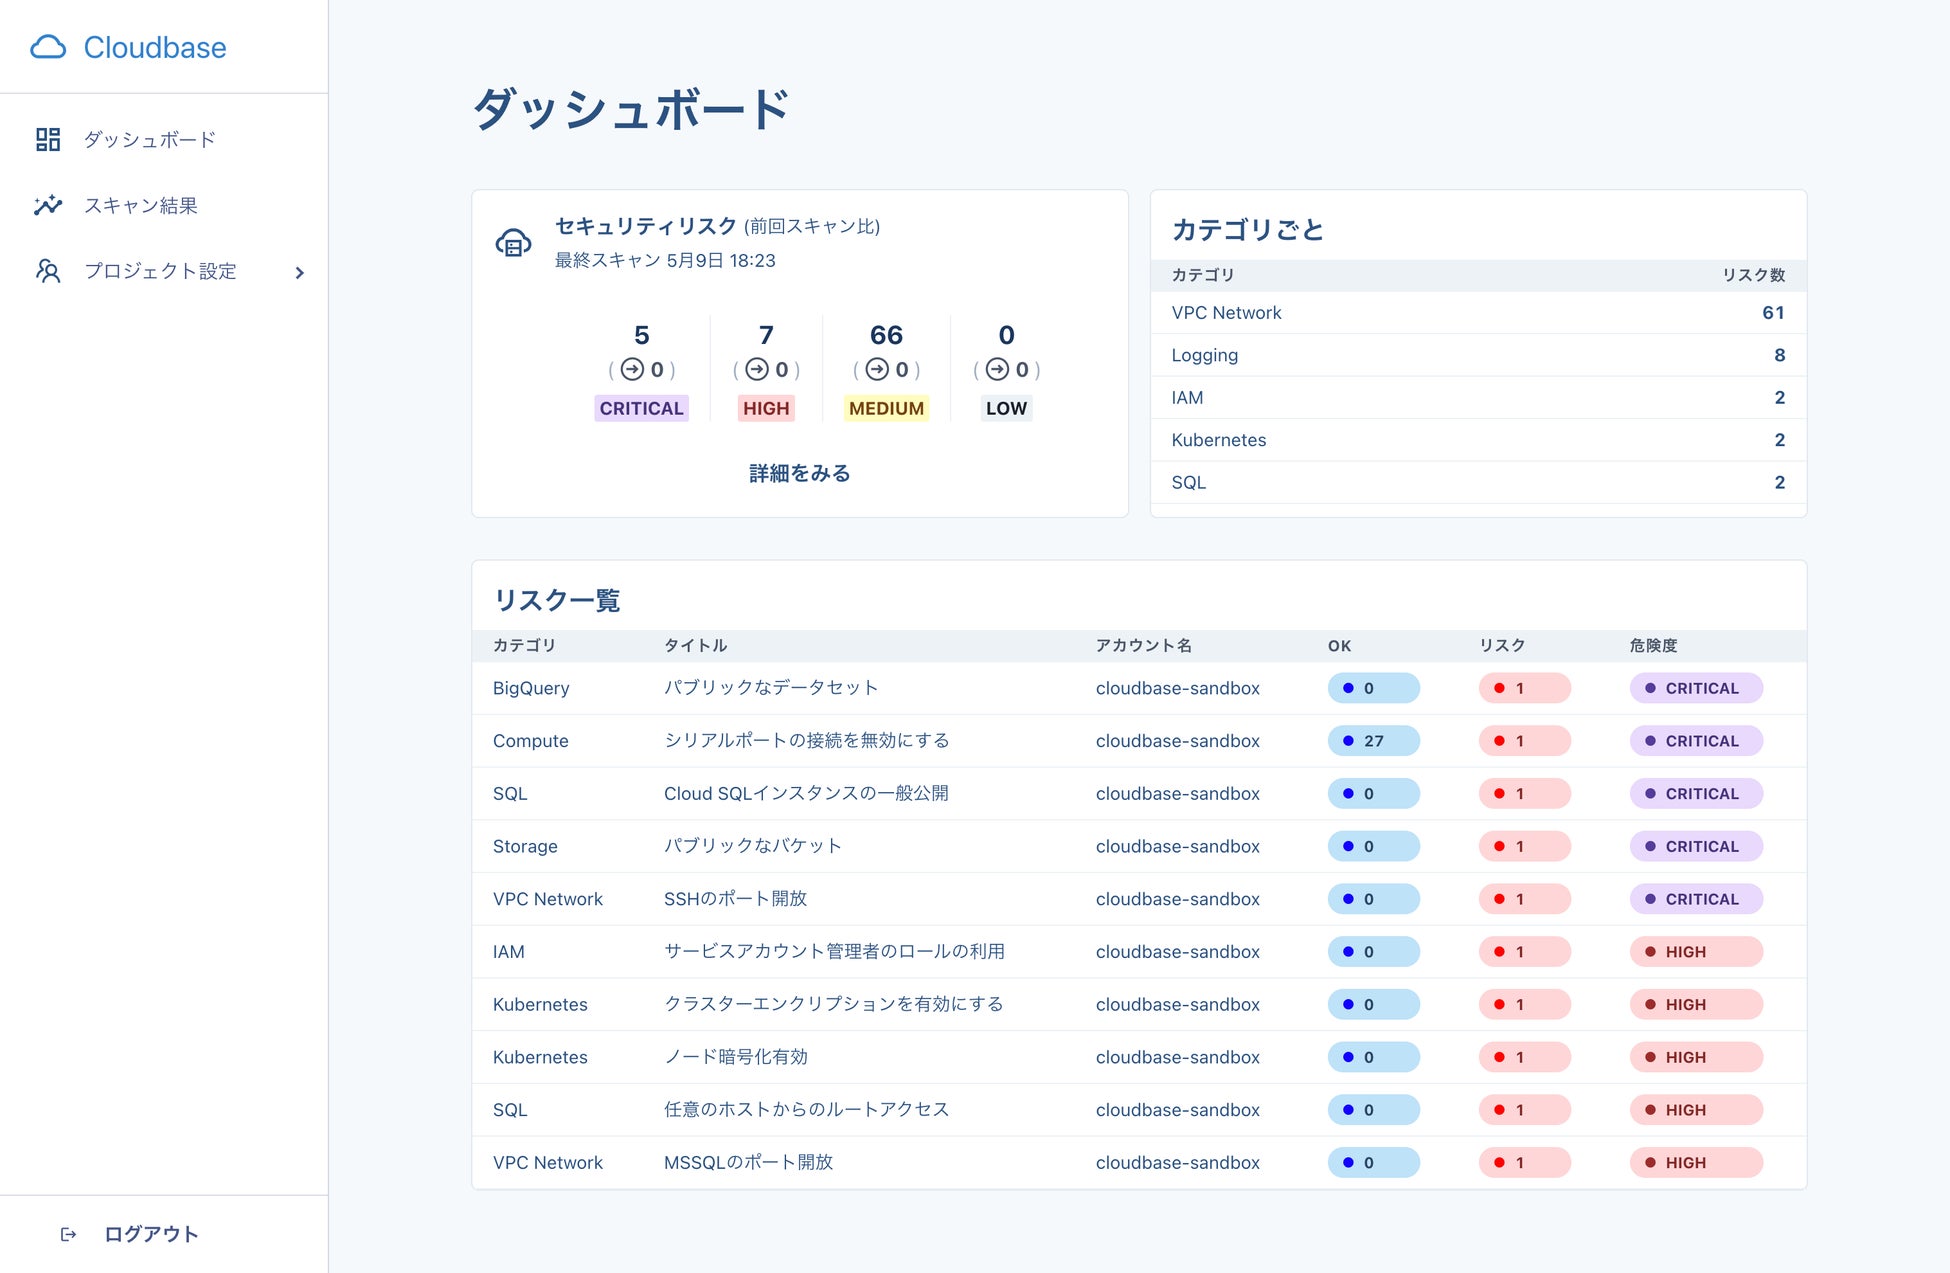This screenshot has width=1950, height=1273.
Task: Click the arrow icon under CRITICAL count
Action: coord(632,369)
